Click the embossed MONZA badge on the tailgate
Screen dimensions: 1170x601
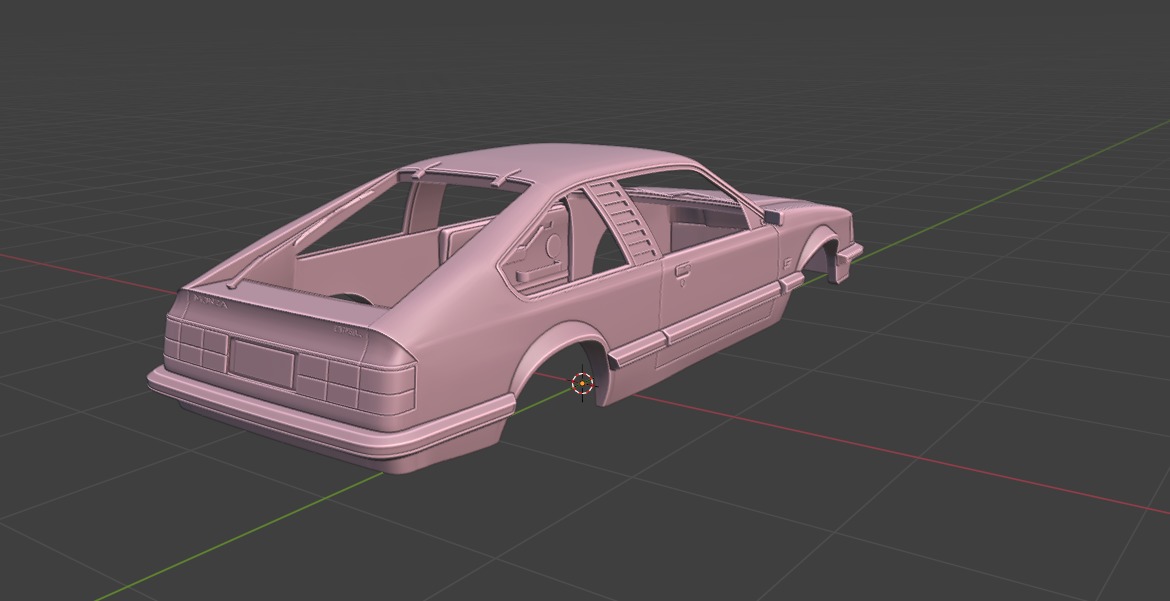[210, 300]
